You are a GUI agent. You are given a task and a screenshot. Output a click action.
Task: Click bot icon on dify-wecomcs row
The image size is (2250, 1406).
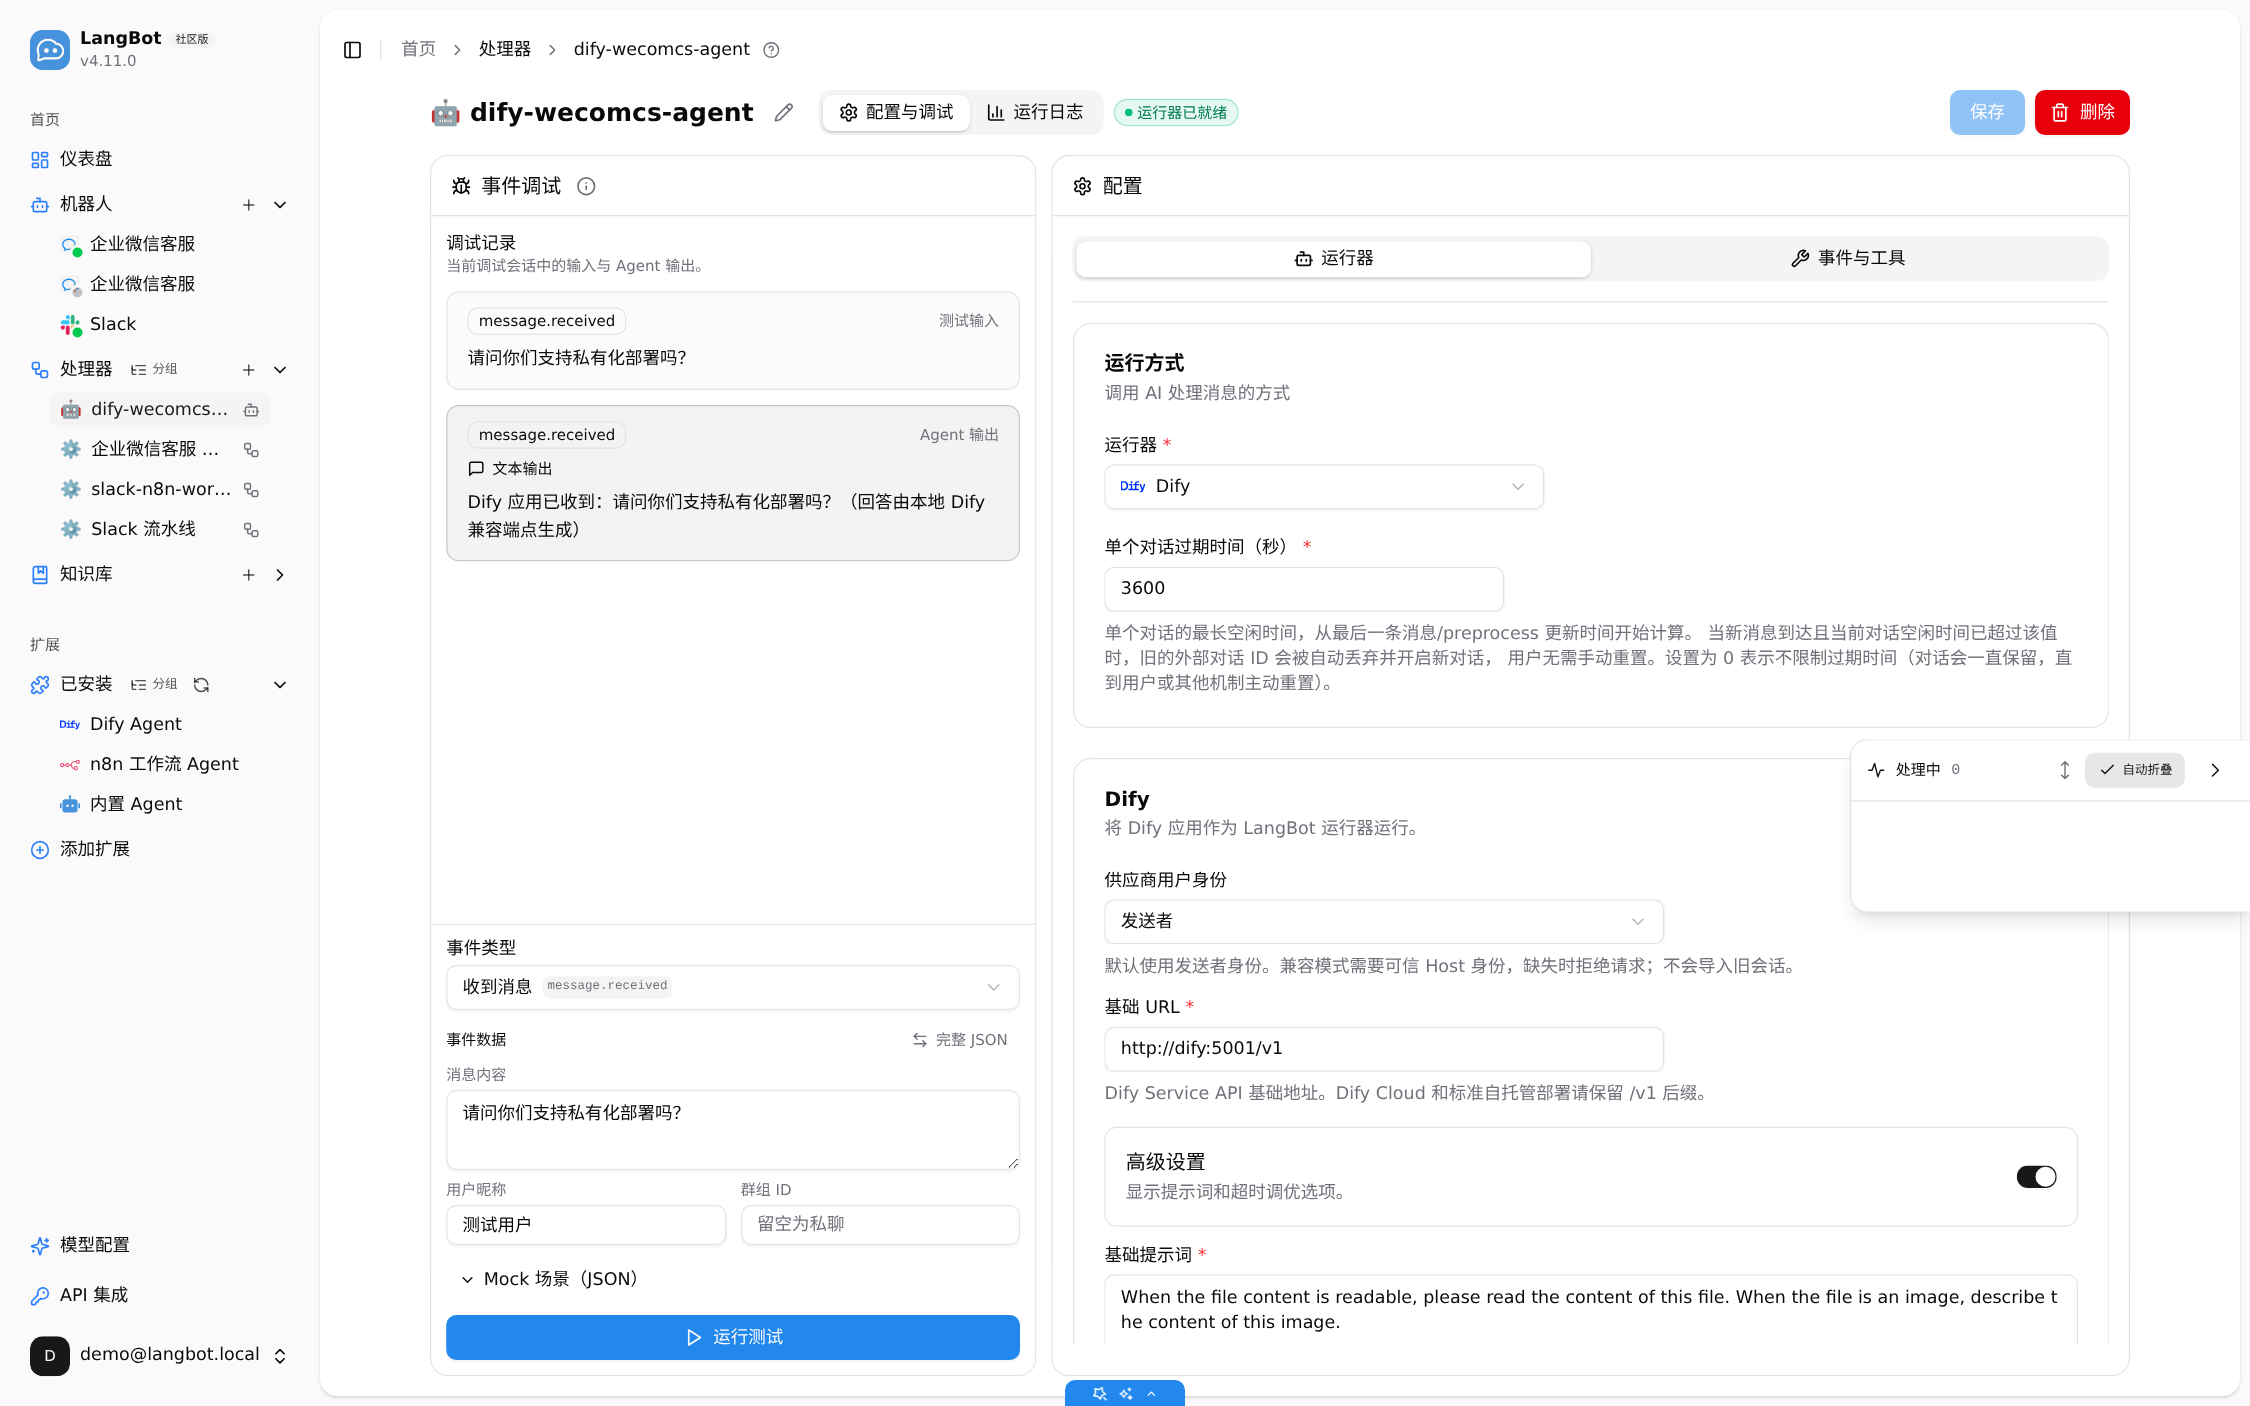click(251, 409)
